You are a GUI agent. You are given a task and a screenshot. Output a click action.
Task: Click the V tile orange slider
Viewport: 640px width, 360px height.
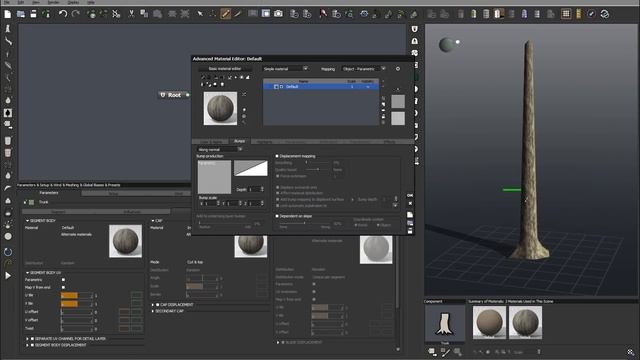click(76, 304)
